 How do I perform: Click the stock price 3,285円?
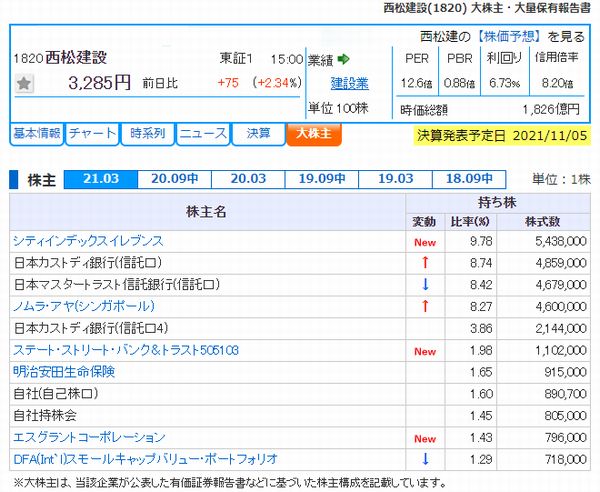99,83
